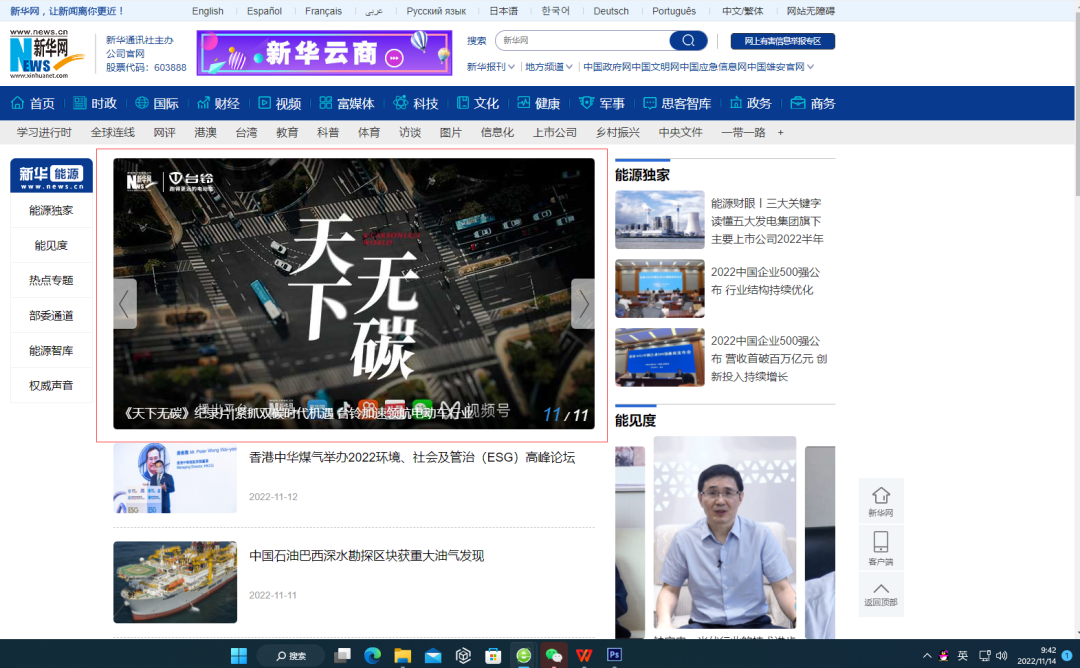The image size is (1080, 668).
Task: Click the search magnifier button
Action: coord(688,41)
